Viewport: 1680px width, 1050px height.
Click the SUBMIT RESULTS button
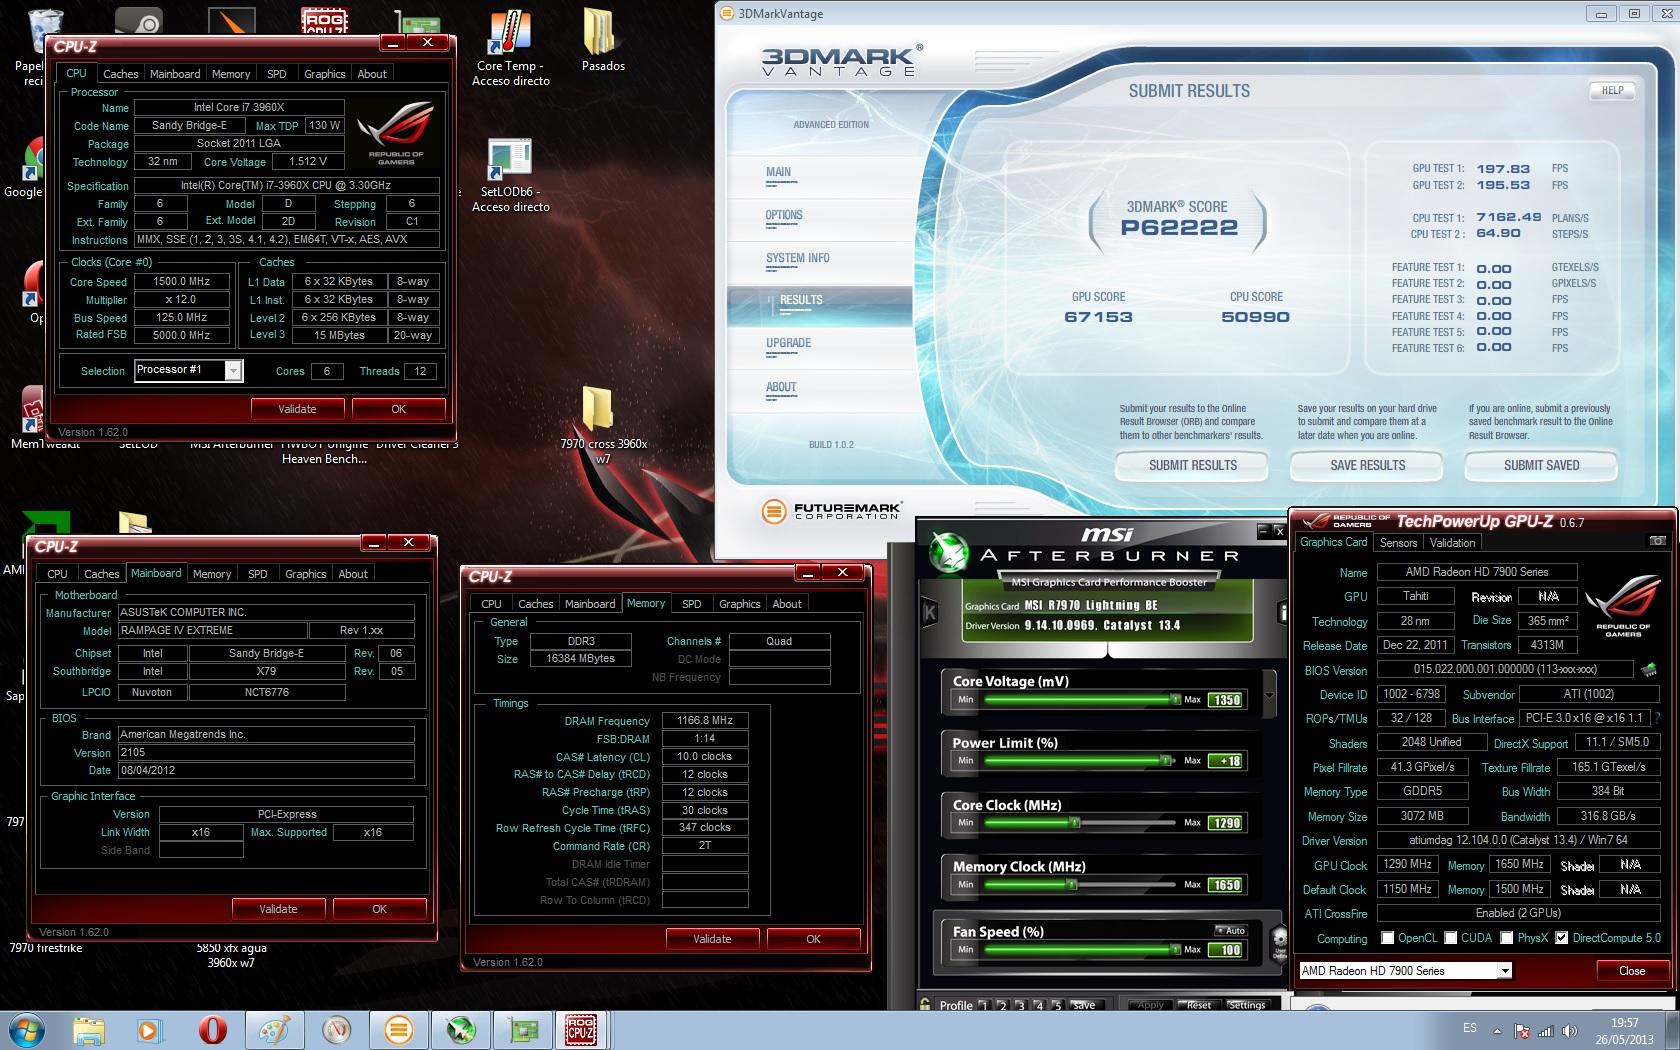(x=1192, y=465)
